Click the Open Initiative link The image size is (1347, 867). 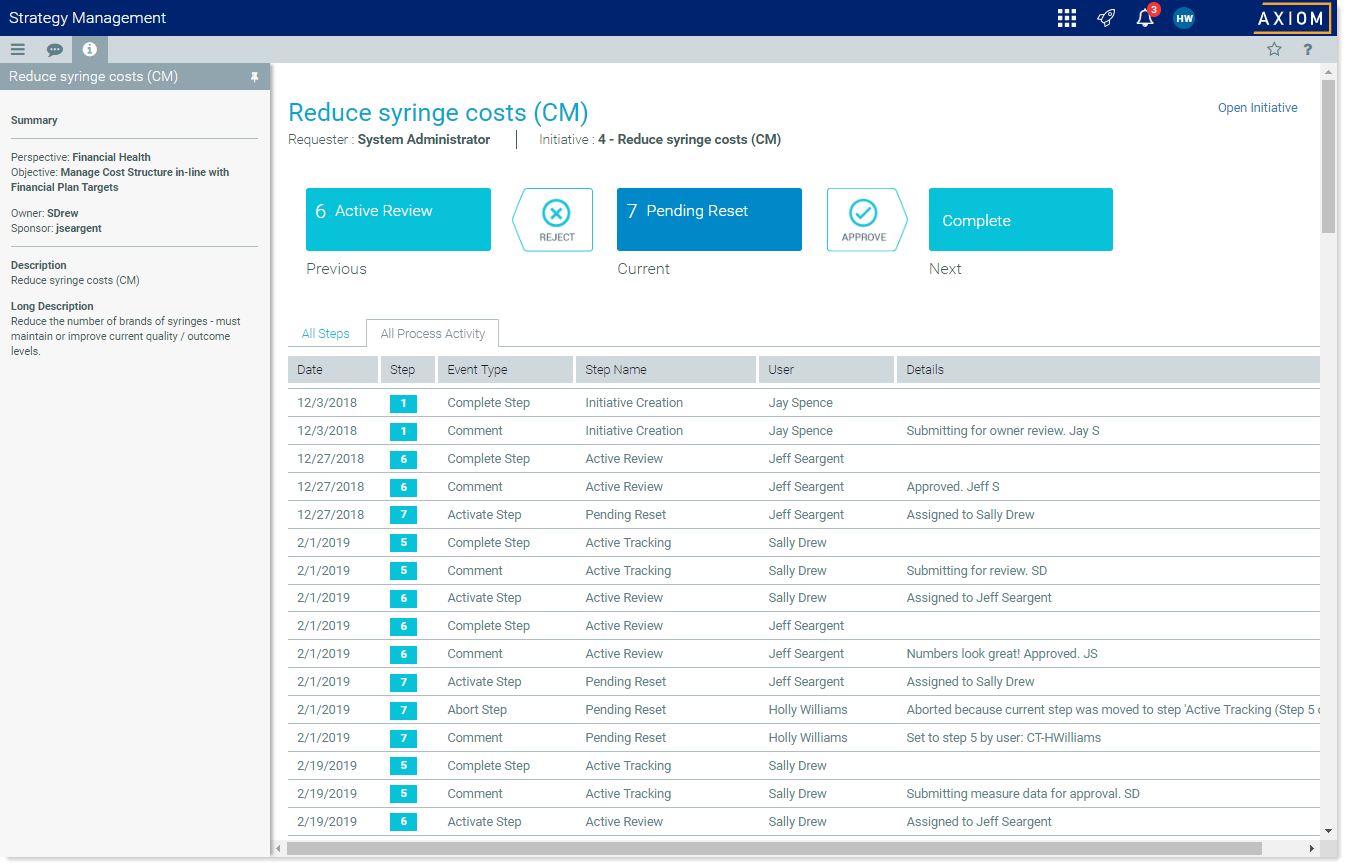pos(1257,108)
